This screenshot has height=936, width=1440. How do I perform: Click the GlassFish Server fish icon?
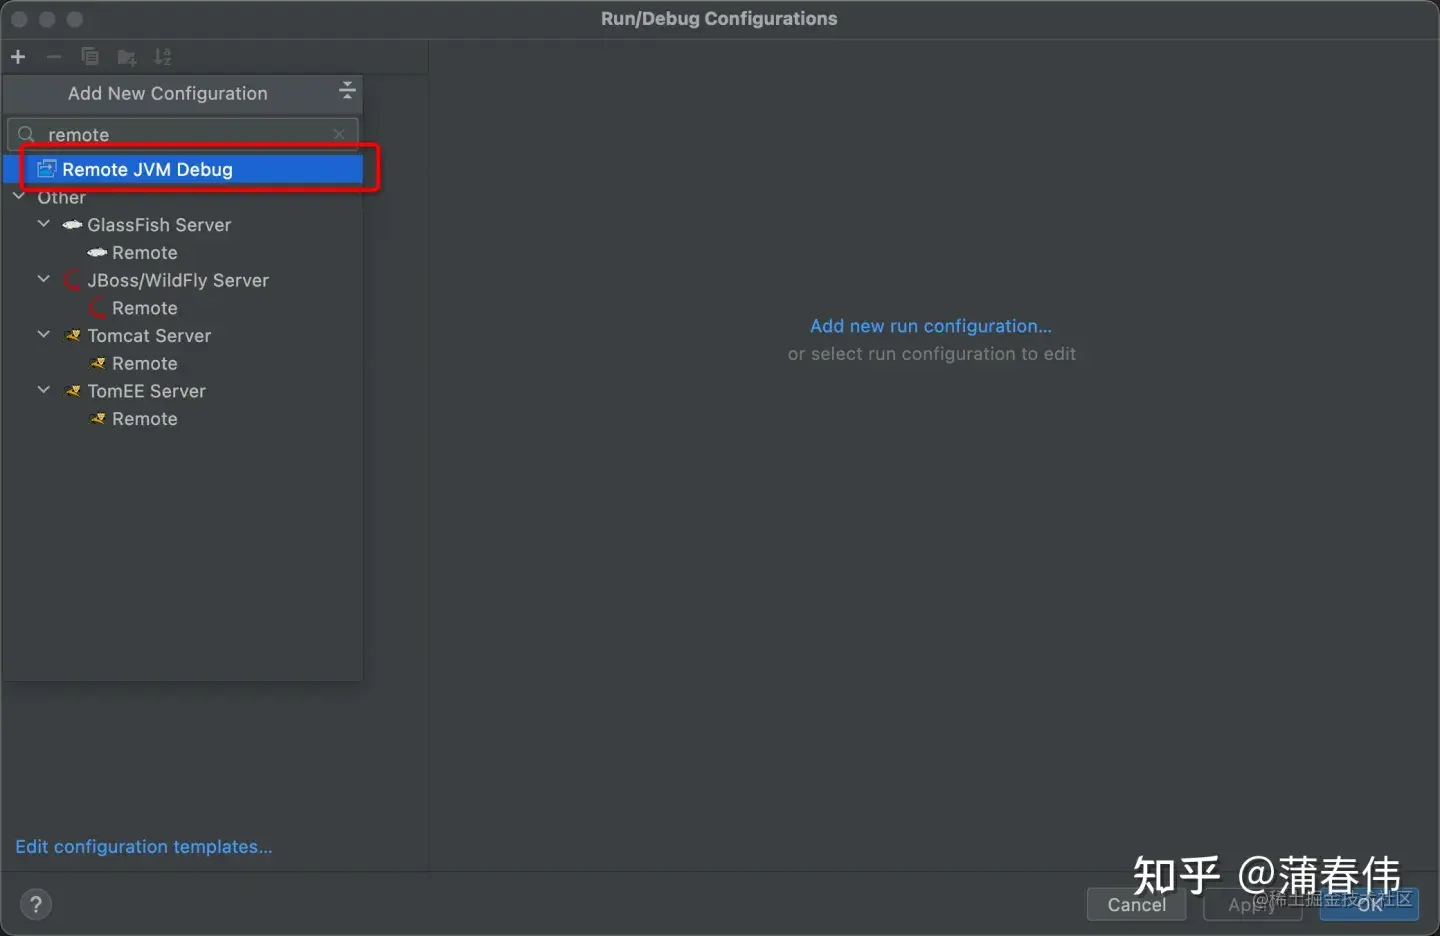[x=72, y=225]
